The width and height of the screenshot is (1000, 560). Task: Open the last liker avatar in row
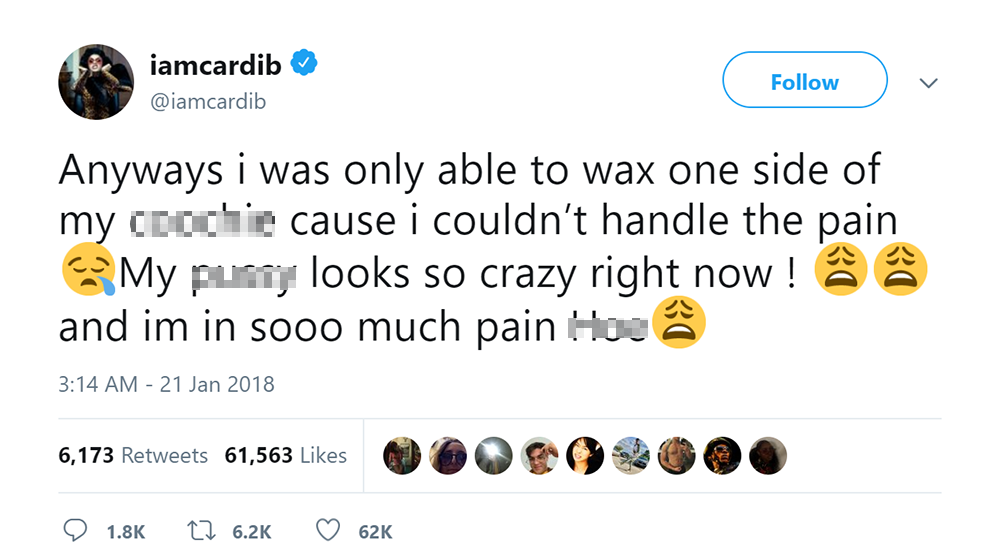pos(768,456)
